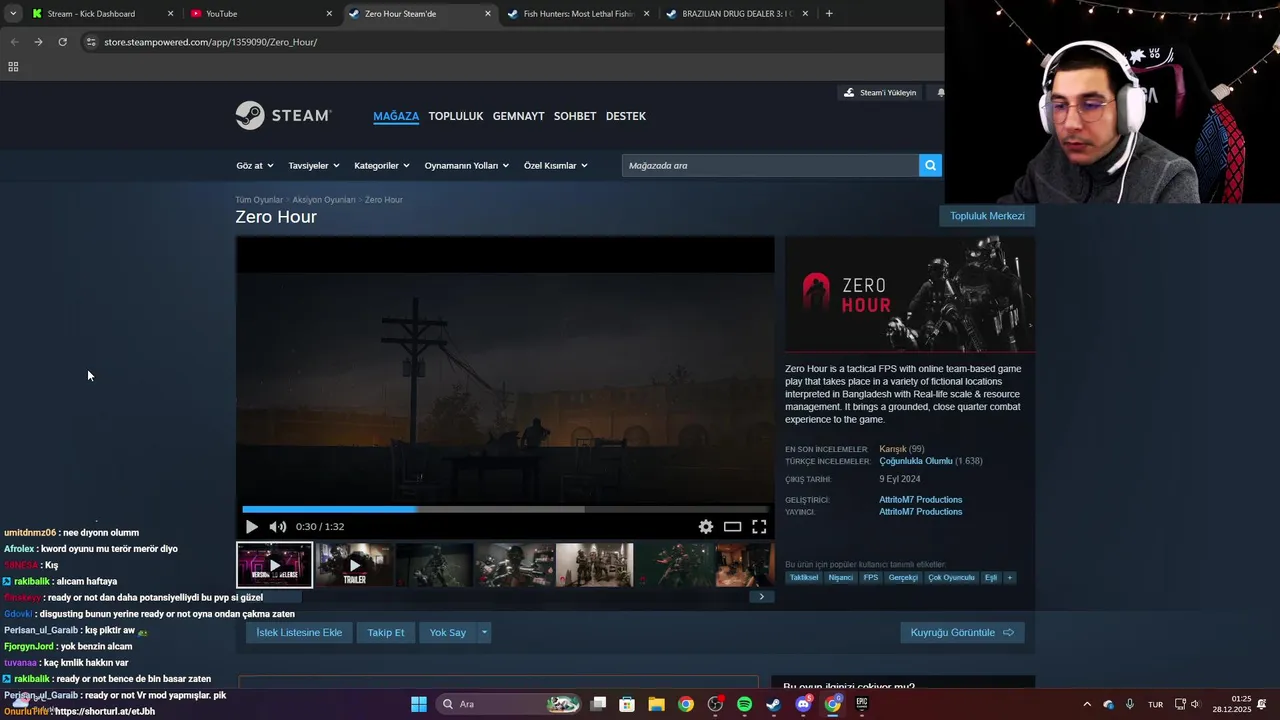Open File Explorer from the taskbar

click(656, 704)
